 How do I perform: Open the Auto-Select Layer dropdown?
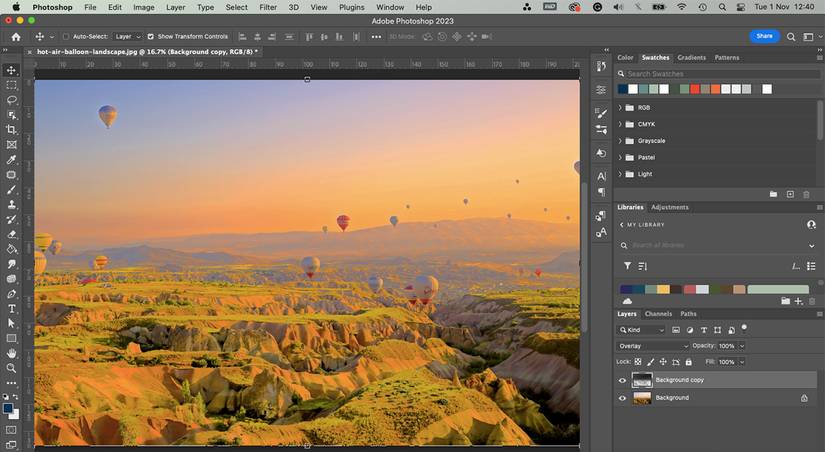(128, 37)
